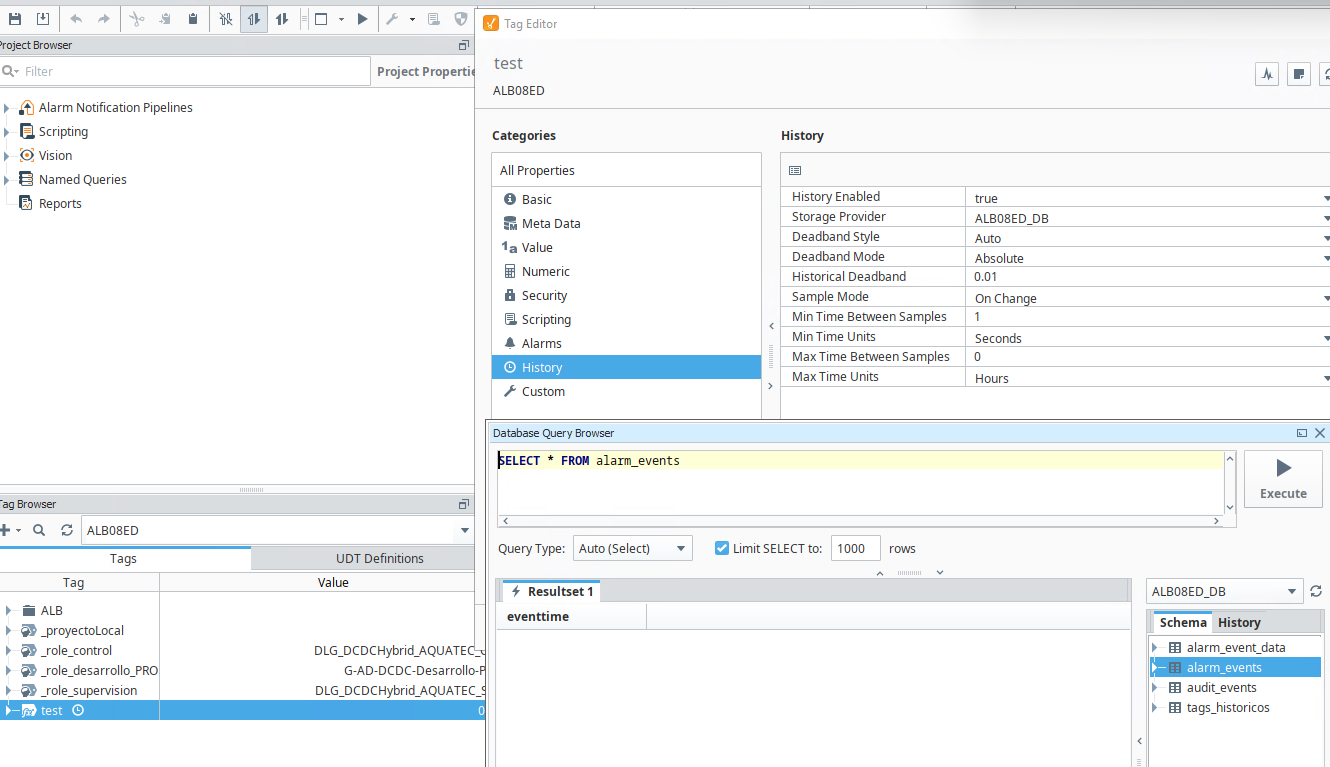Select Scripting in the Project Browser
This screenshot has width=1330, height=767.
[x=63, y=132]
